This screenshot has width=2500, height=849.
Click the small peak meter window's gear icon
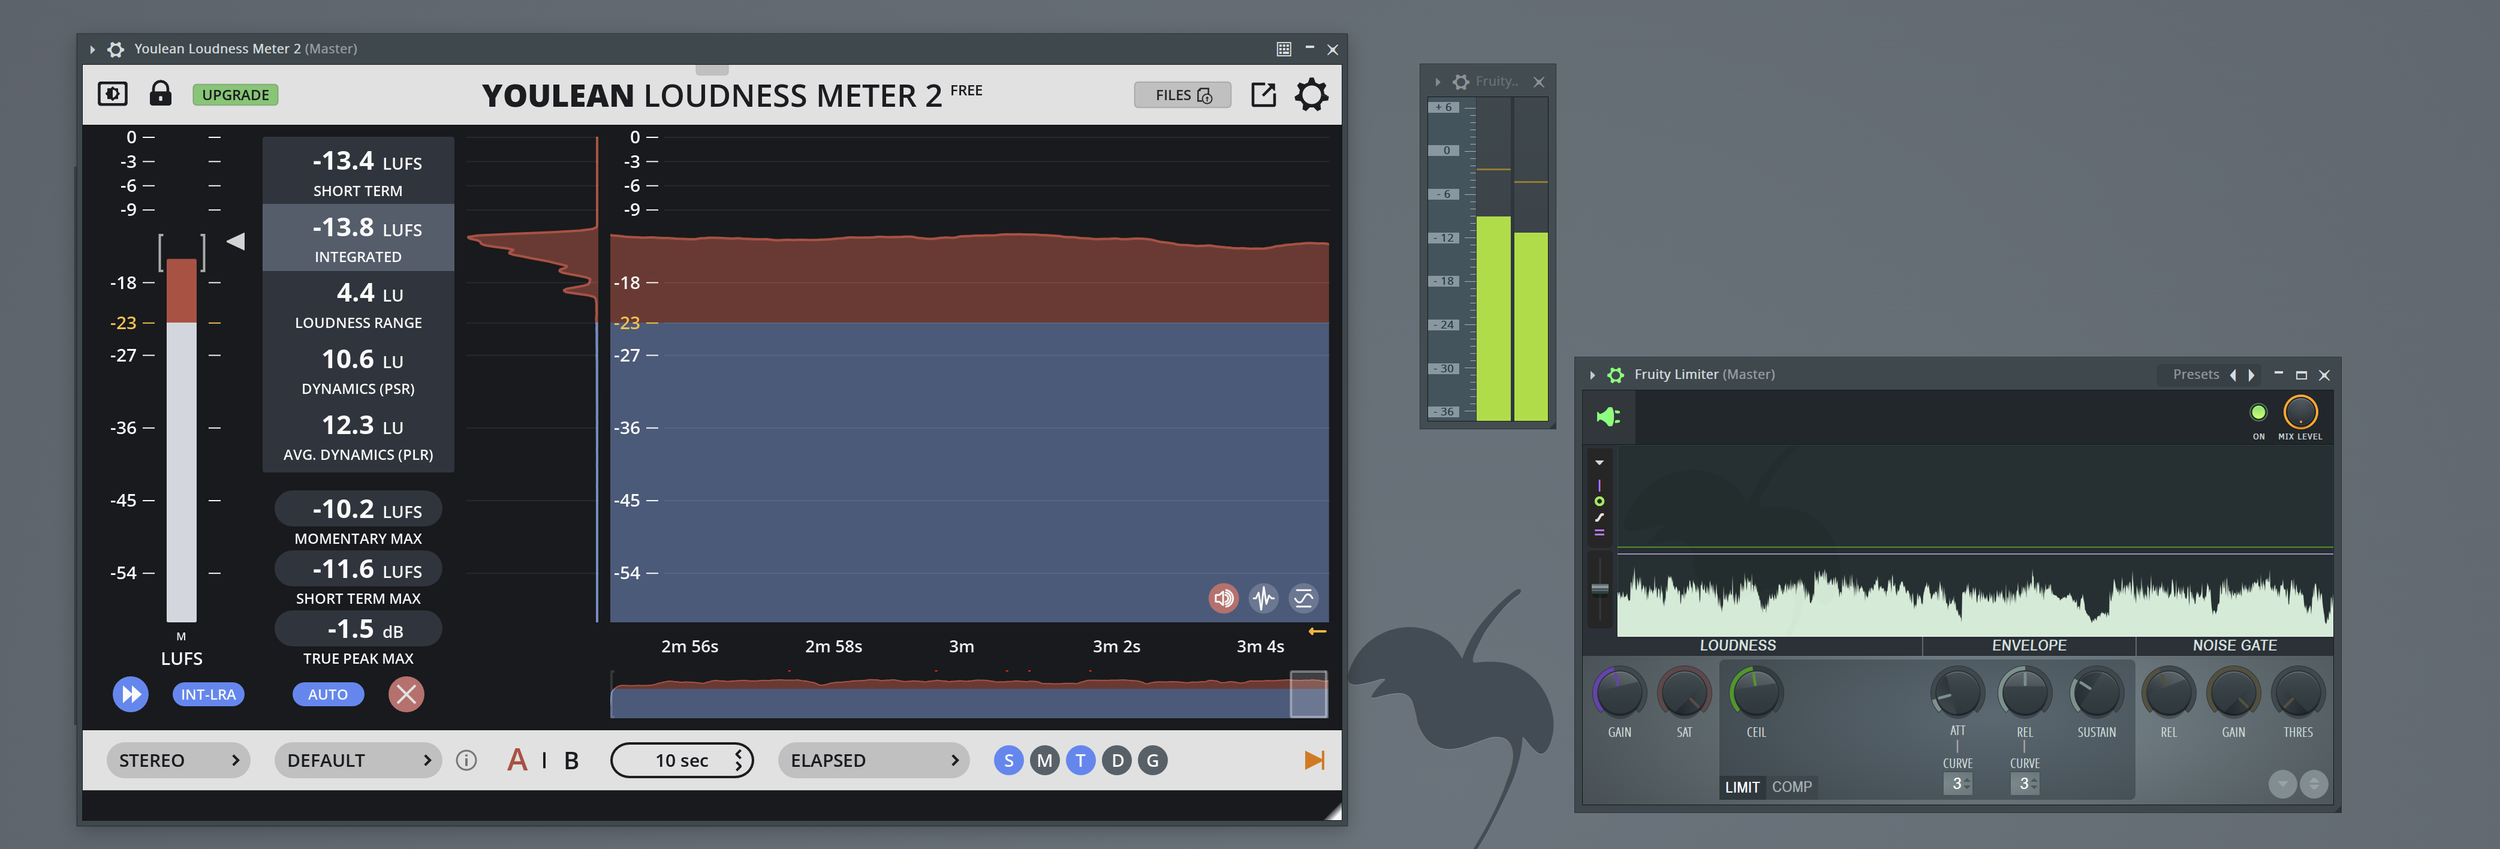point(1461,82)
